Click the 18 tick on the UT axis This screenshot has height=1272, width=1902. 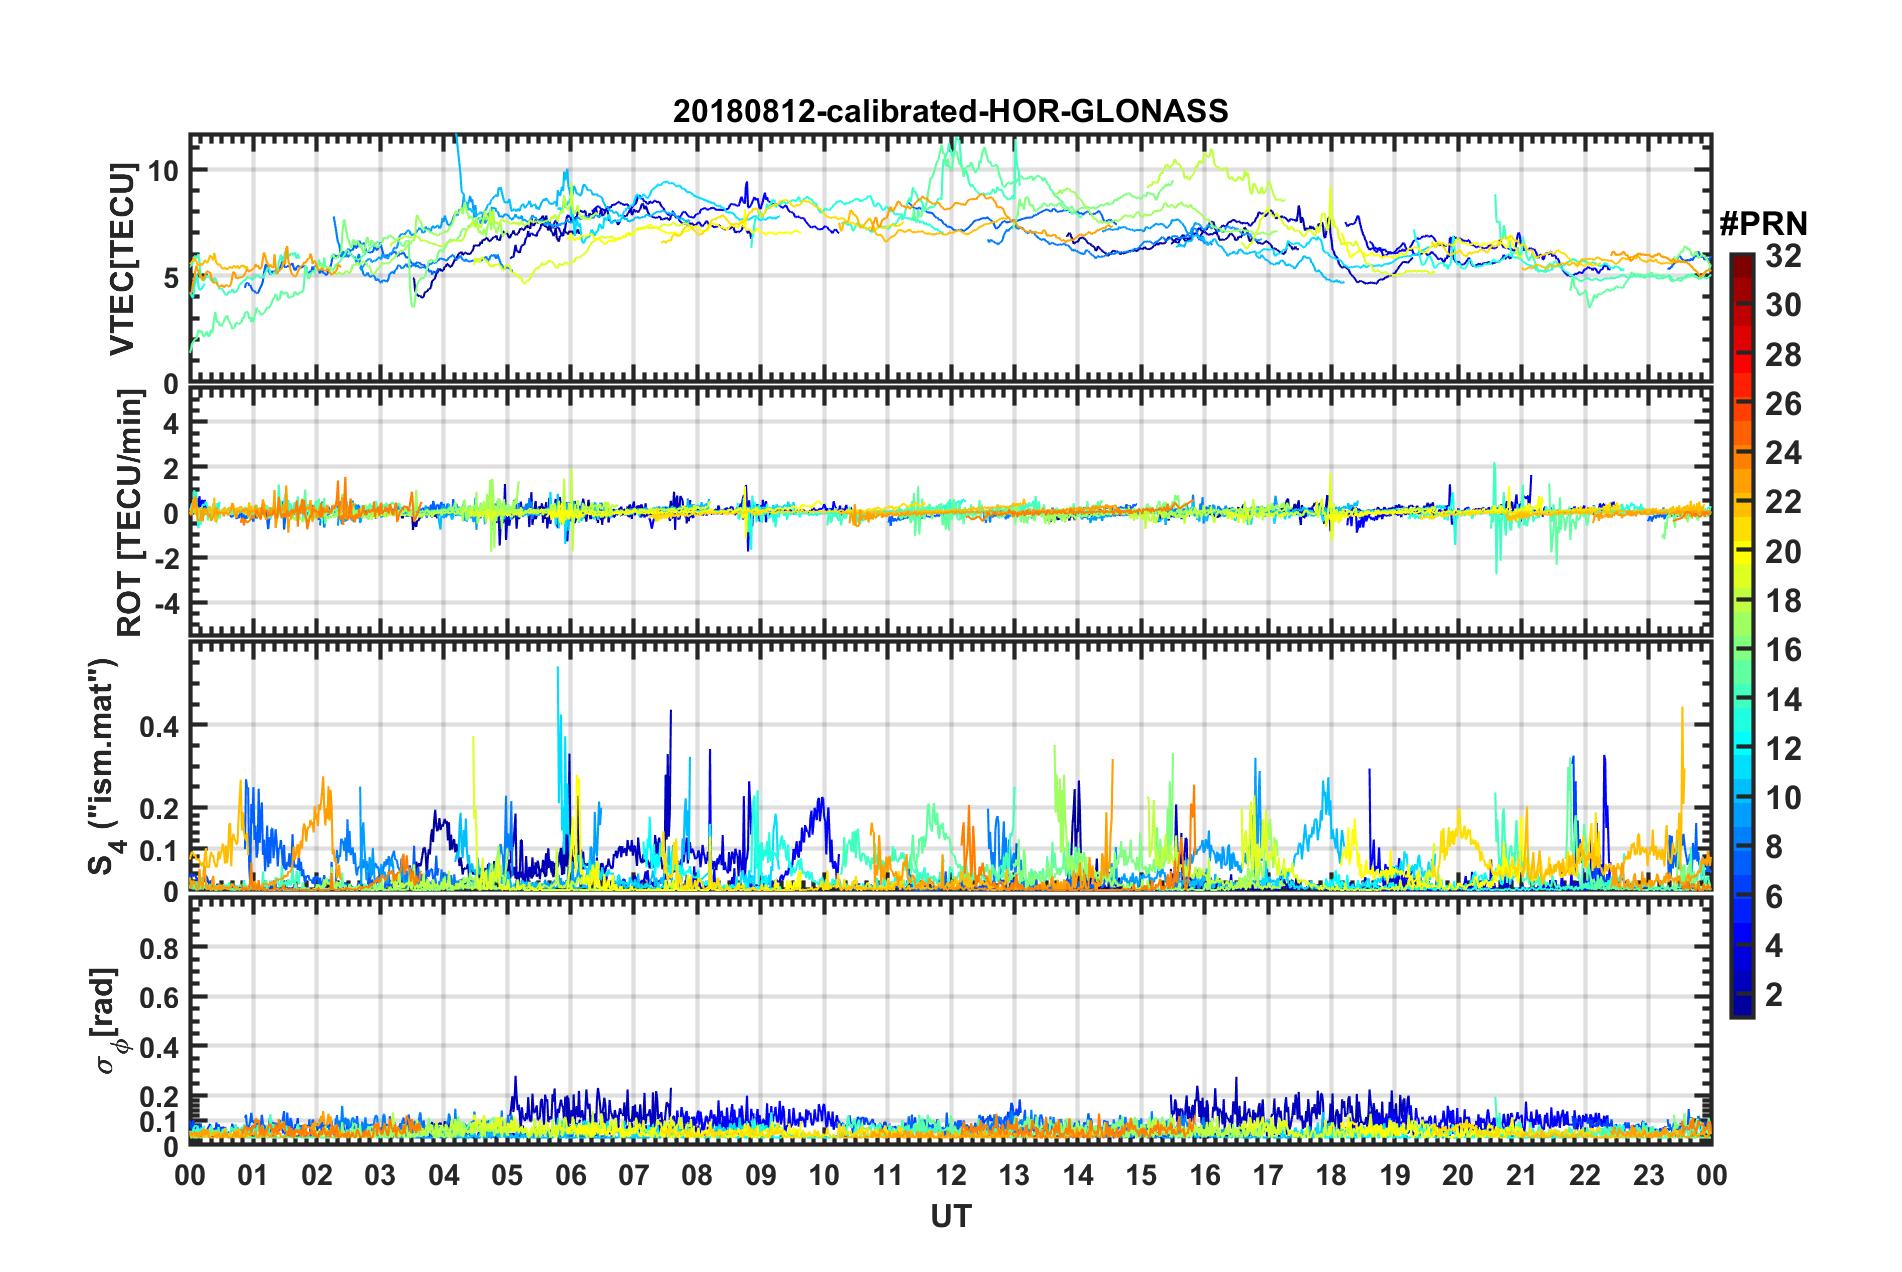pos(1331,1175)
